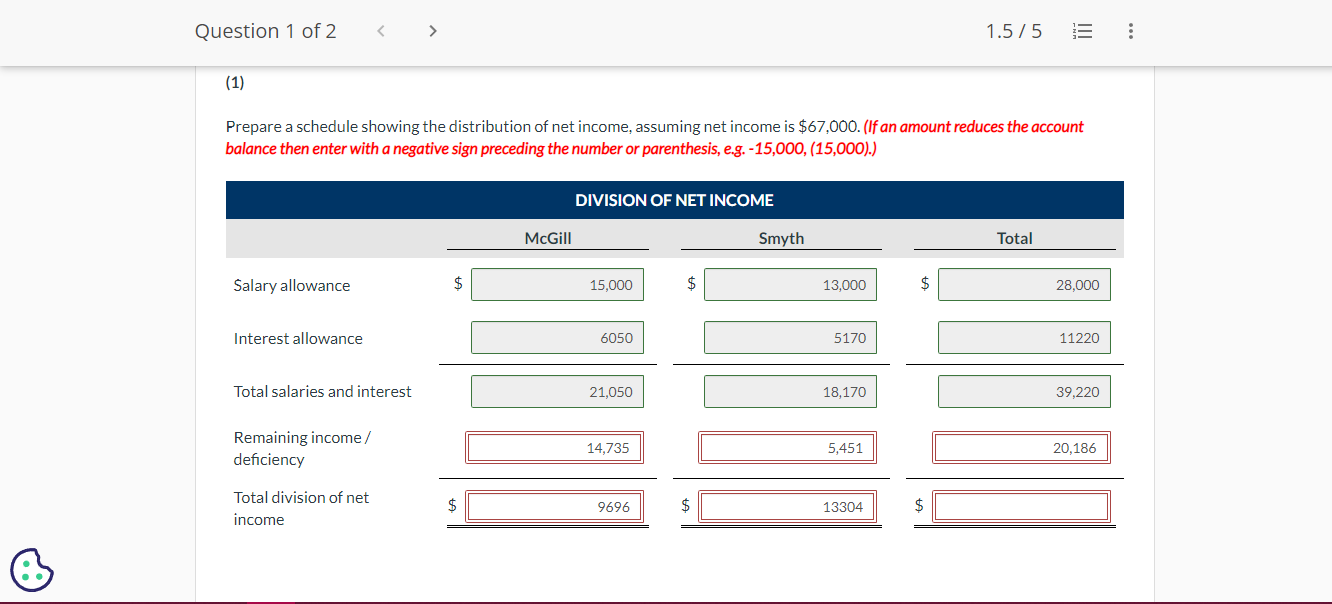The image size is (1332, 604).
Task: Select the McGill interest allowance field showing 6050
Action: coord(557,337)
